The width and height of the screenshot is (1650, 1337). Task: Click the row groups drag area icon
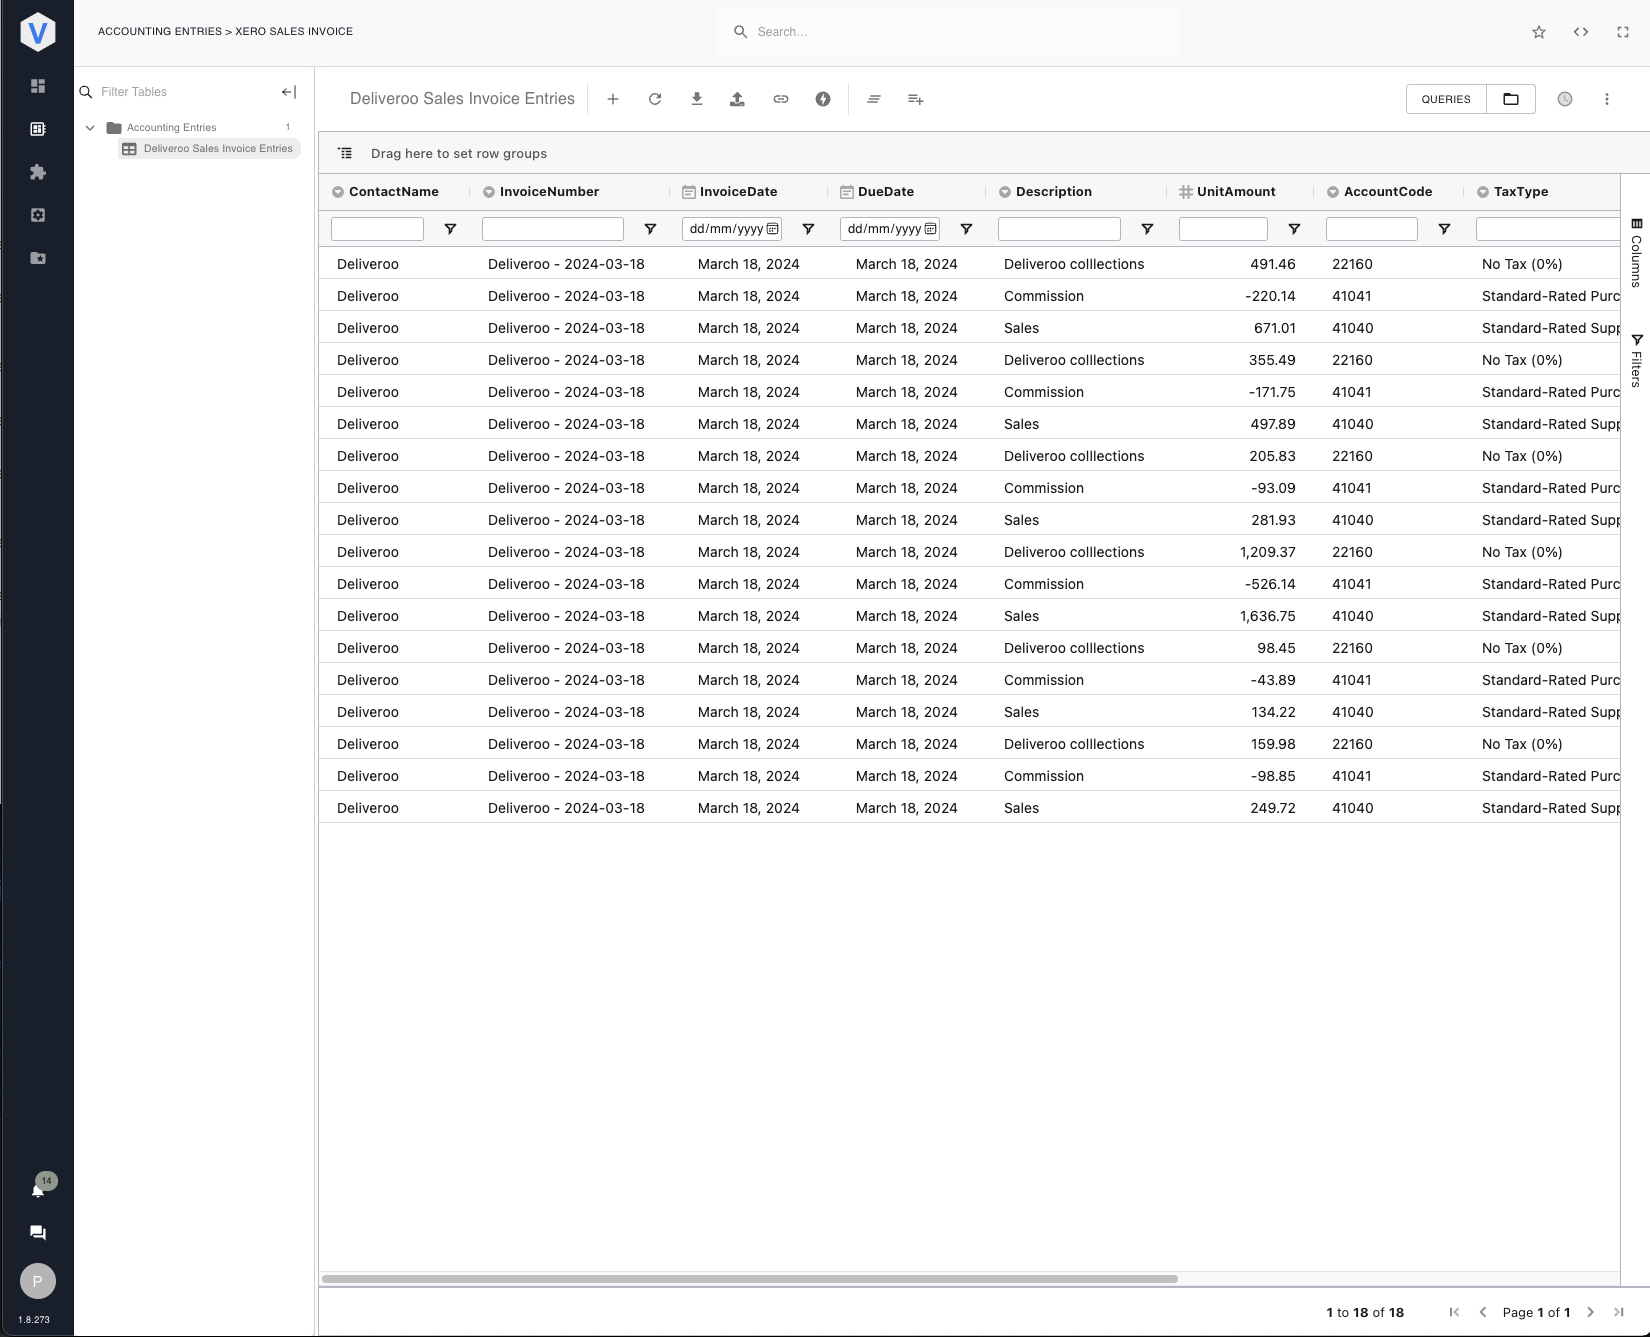(345, 154)
